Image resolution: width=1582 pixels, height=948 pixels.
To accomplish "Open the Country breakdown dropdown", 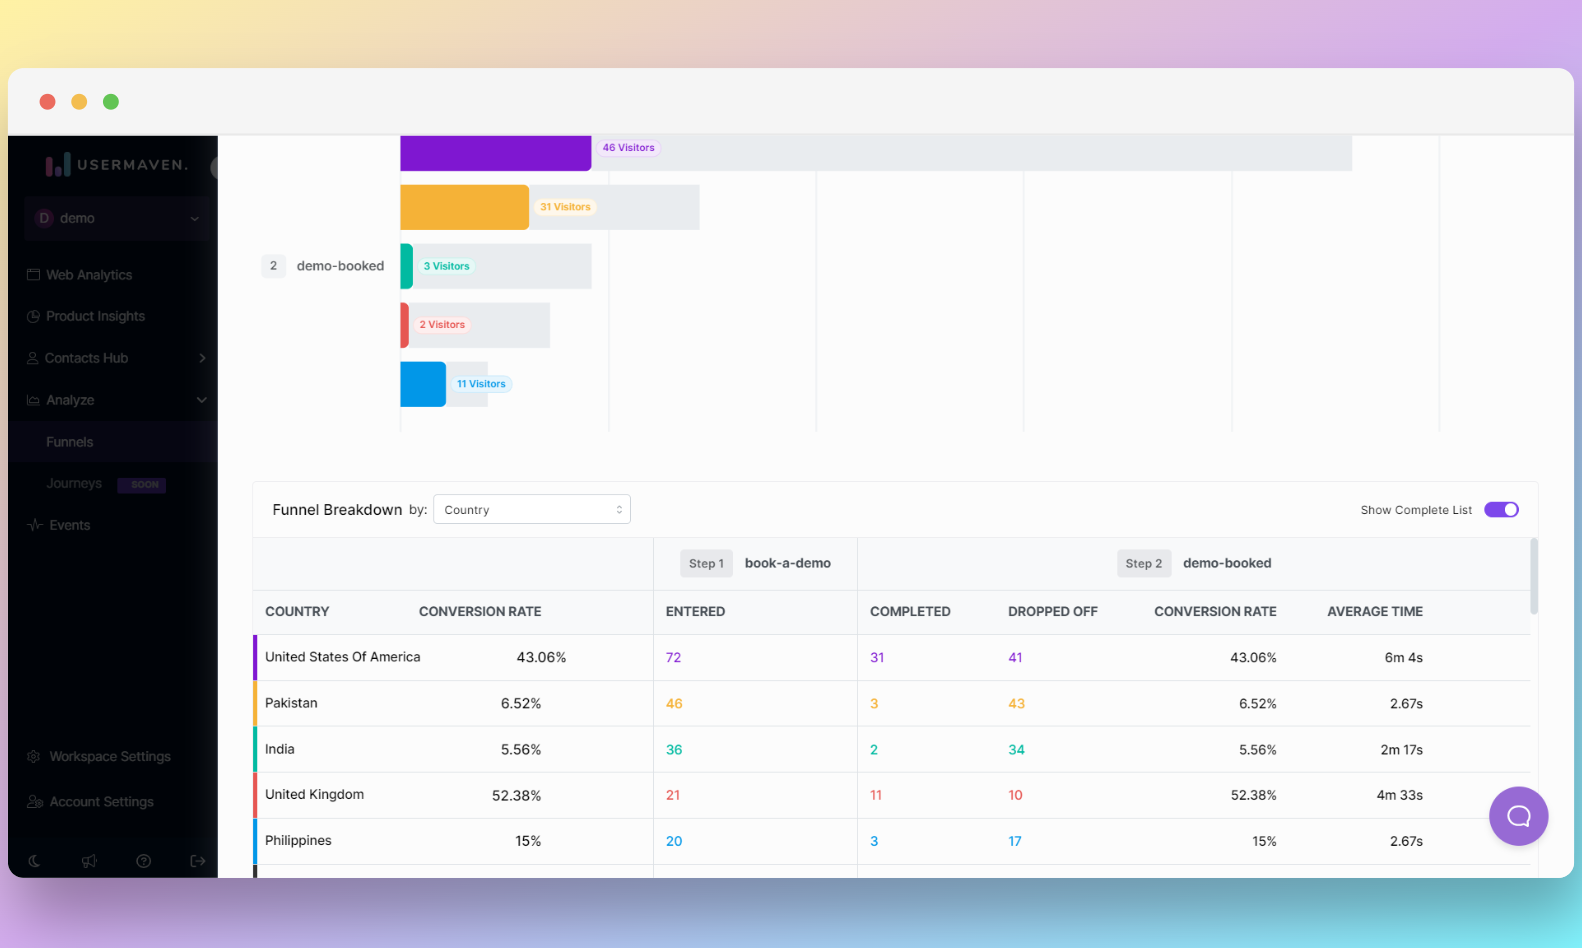I will [531, 510].
